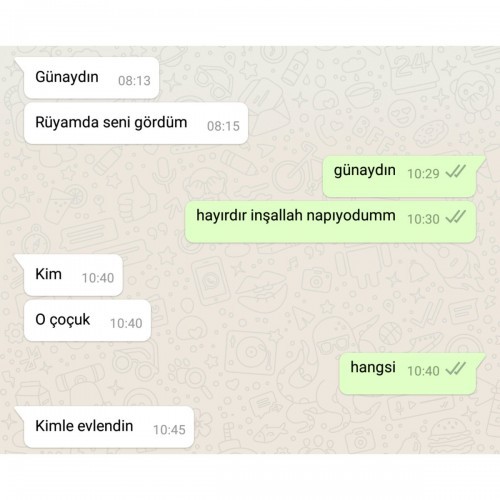500x500 pixels.
Task: Select the 'Rüyamda seni gördüm' message
Action: click(x=136, y=123)
